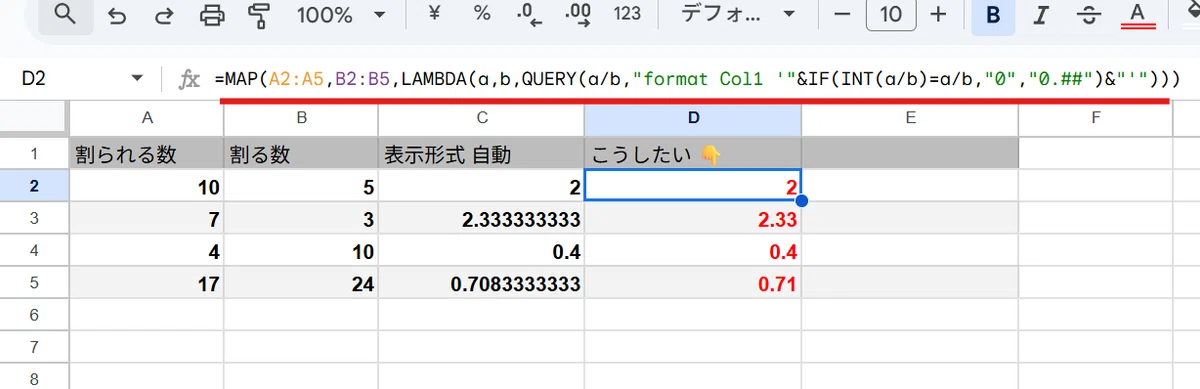Select row 3 header
Image resolution: width=1200 pixels, height=389 pixels.
click(x=34, y=218)
